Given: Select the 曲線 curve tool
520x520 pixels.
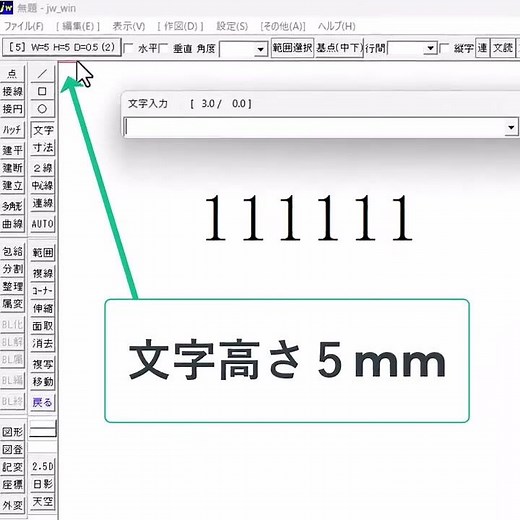Looking at the screenshot, I should (x=12, y=224).
